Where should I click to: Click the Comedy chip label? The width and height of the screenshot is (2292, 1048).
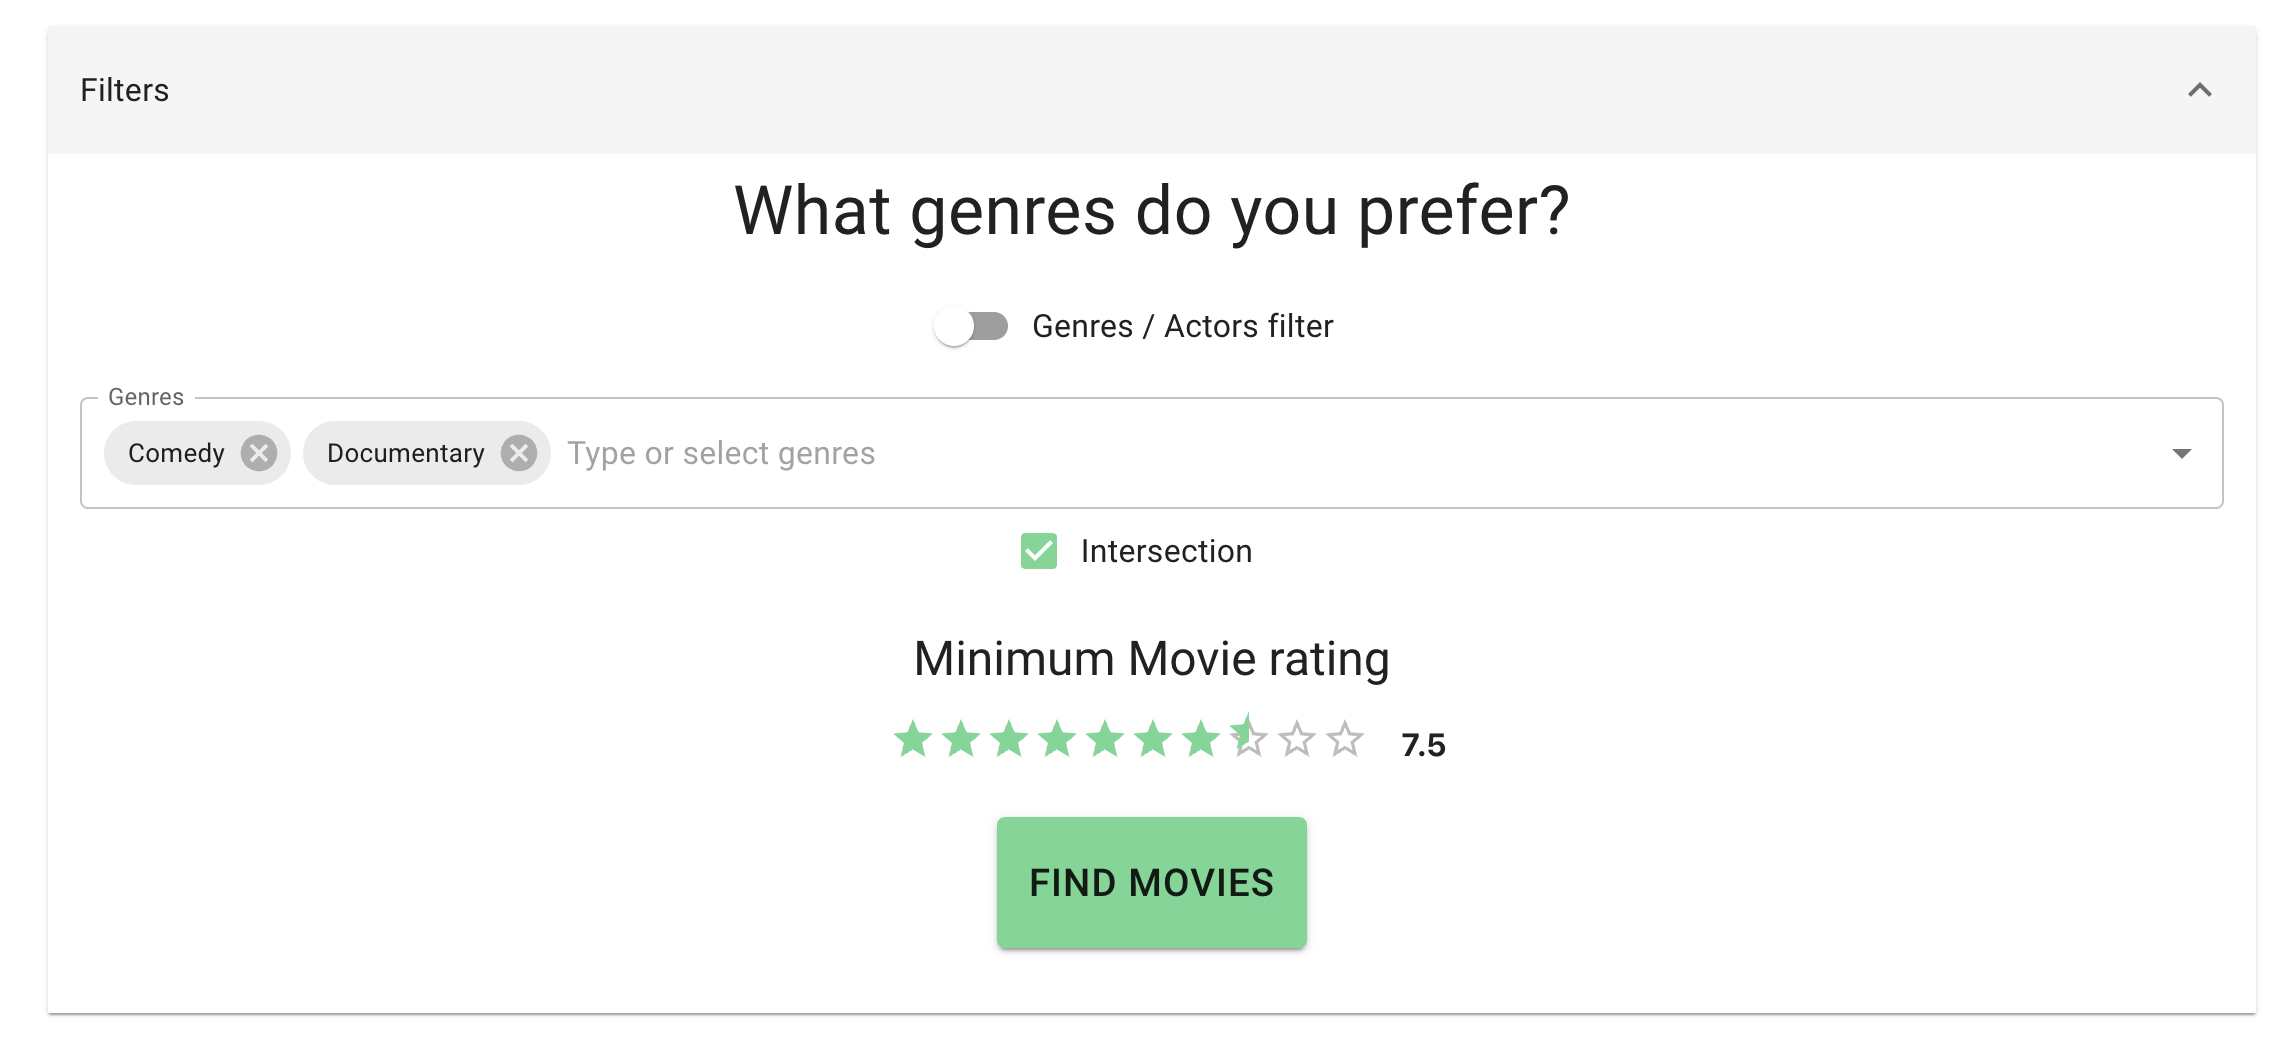pyautogui.click(x=176, y=453)
